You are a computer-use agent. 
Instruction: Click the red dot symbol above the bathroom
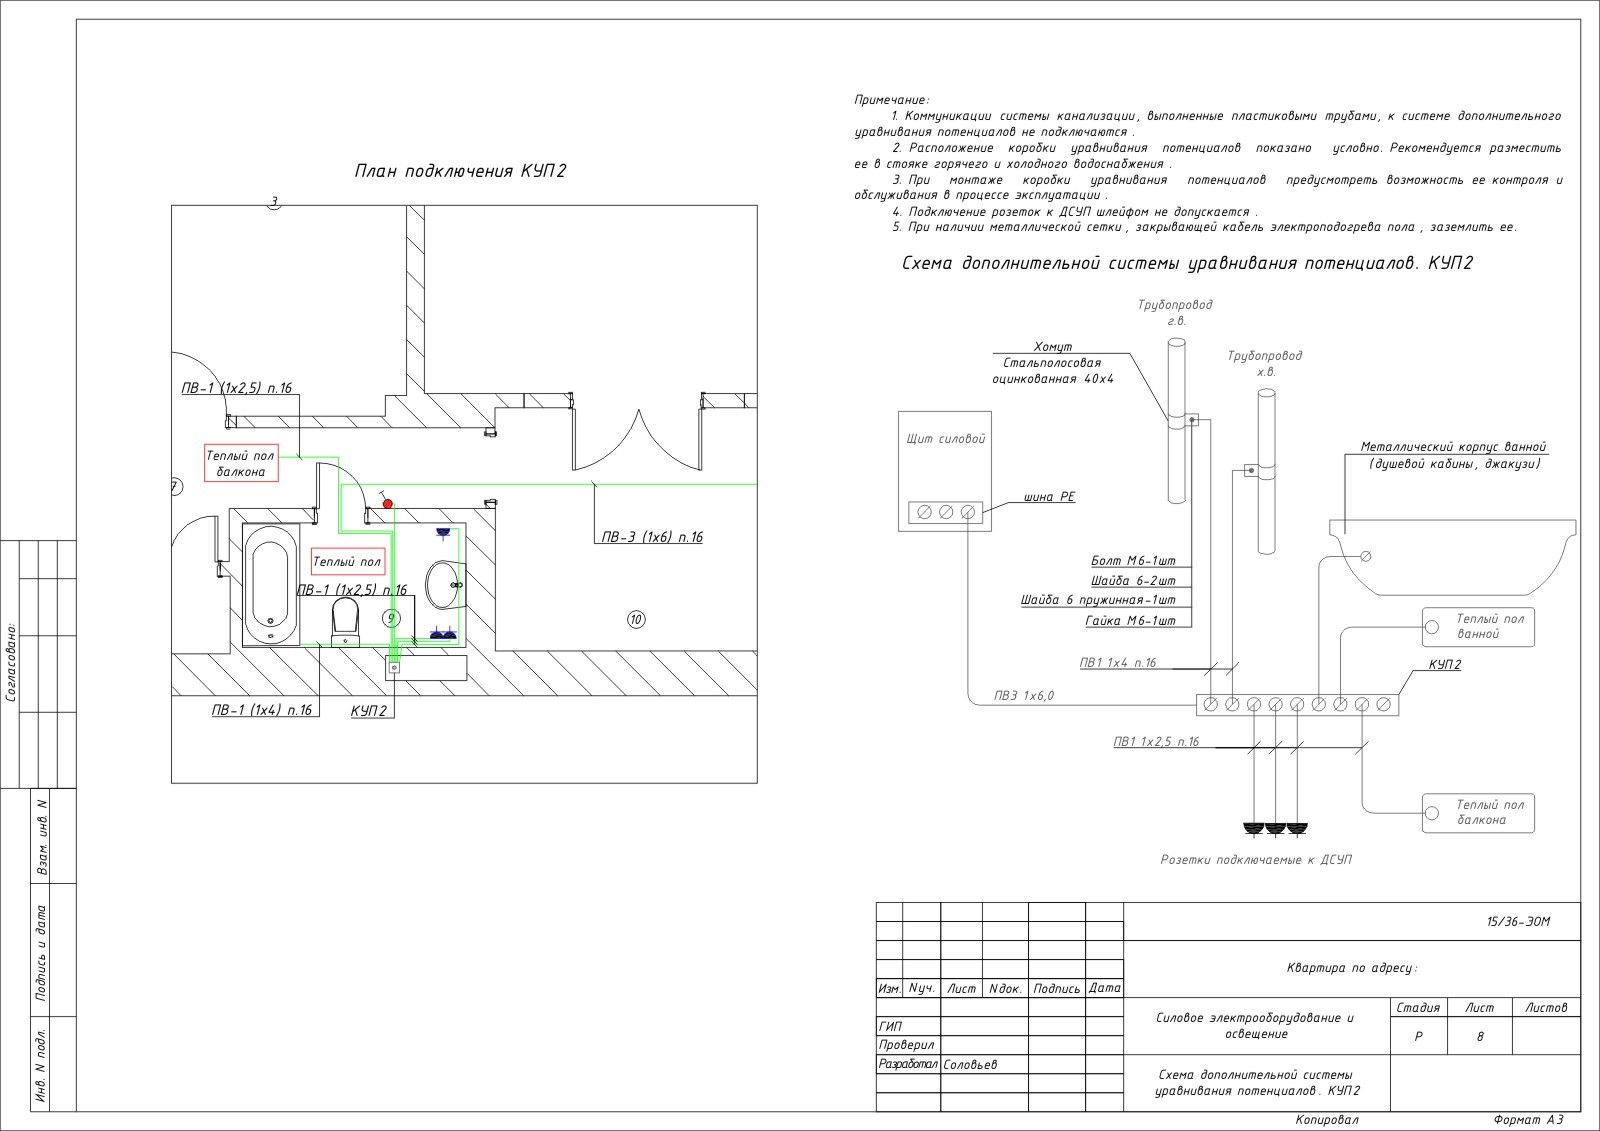[x=387, y=504]
